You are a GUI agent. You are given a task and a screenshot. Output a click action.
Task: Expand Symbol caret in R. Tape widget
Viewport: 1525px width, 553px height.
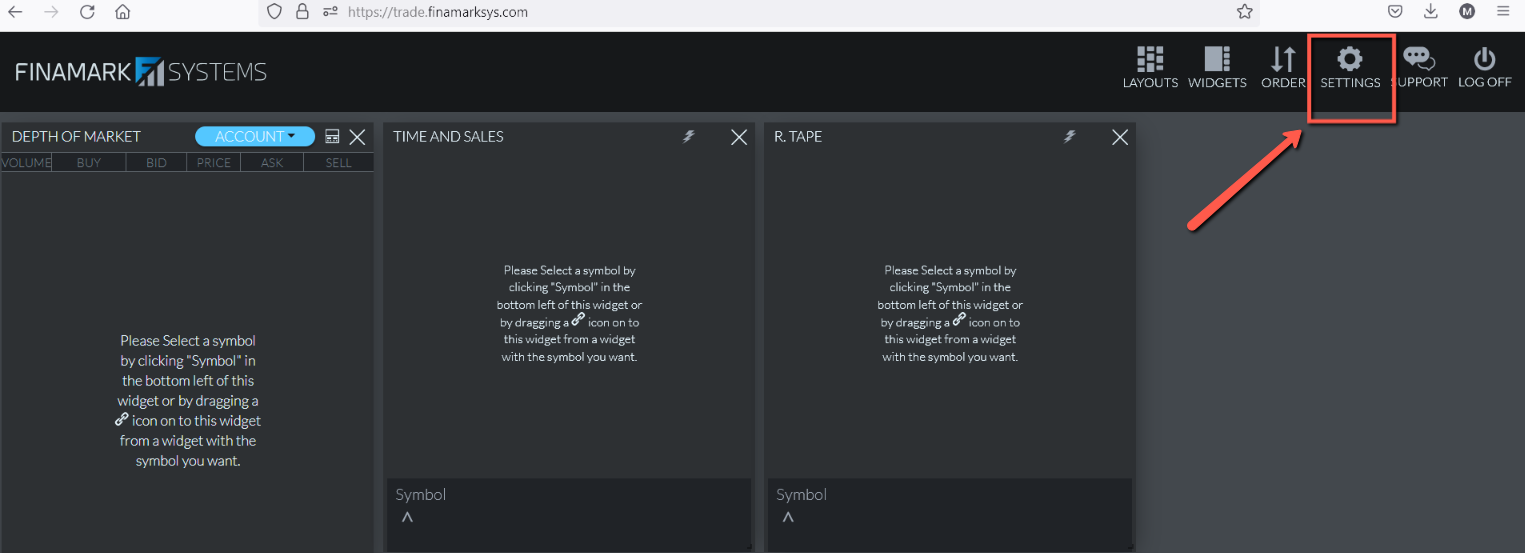(x=788, y=517)
